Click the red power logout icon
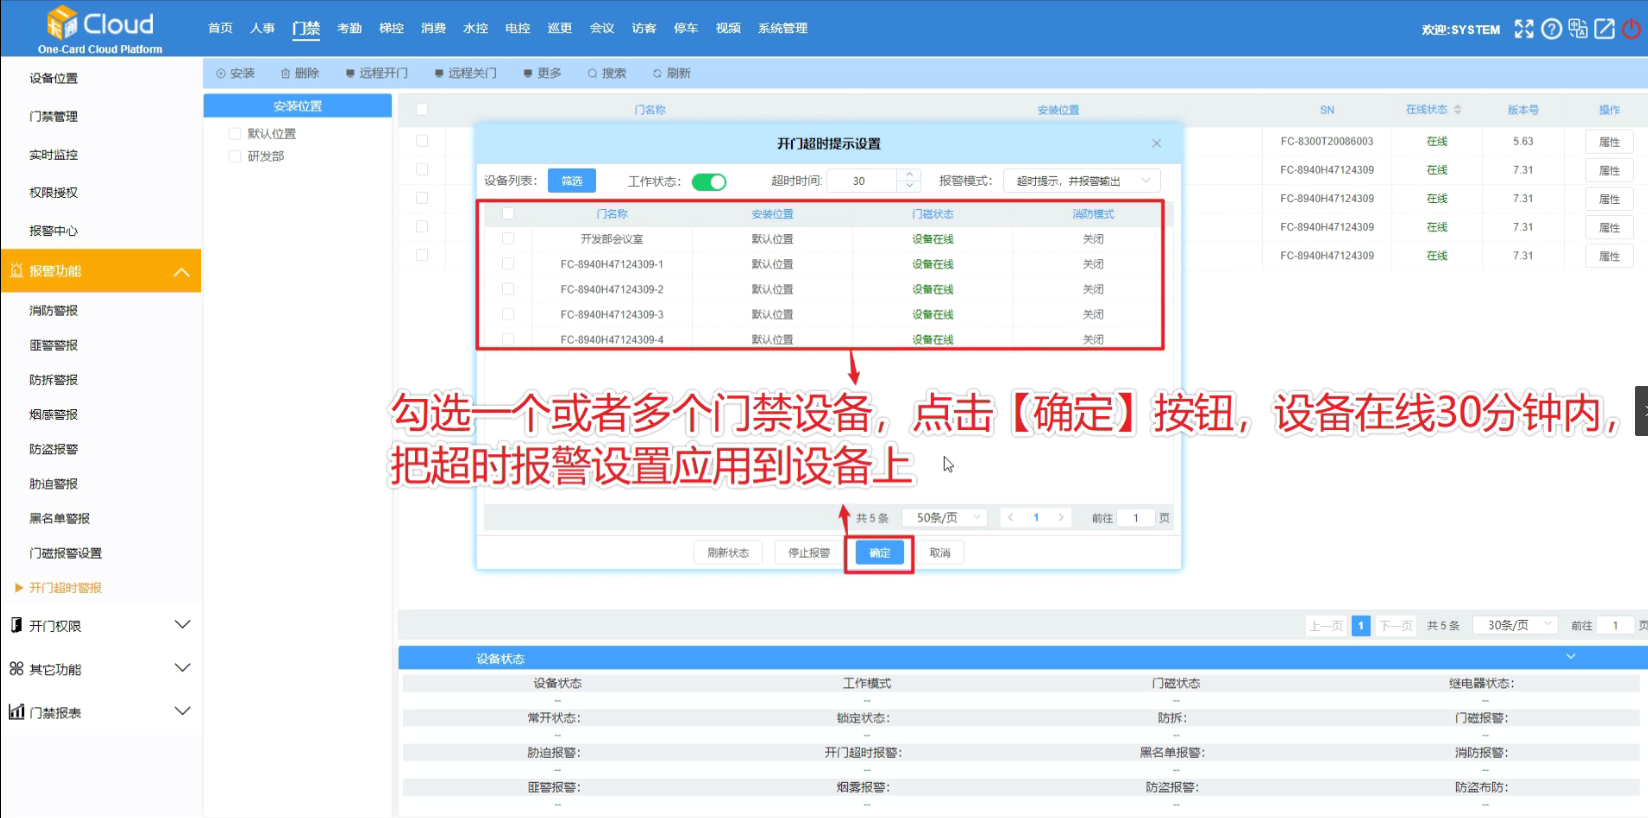The width and height of the screenshot is (1648, 818). [1631, 29]
